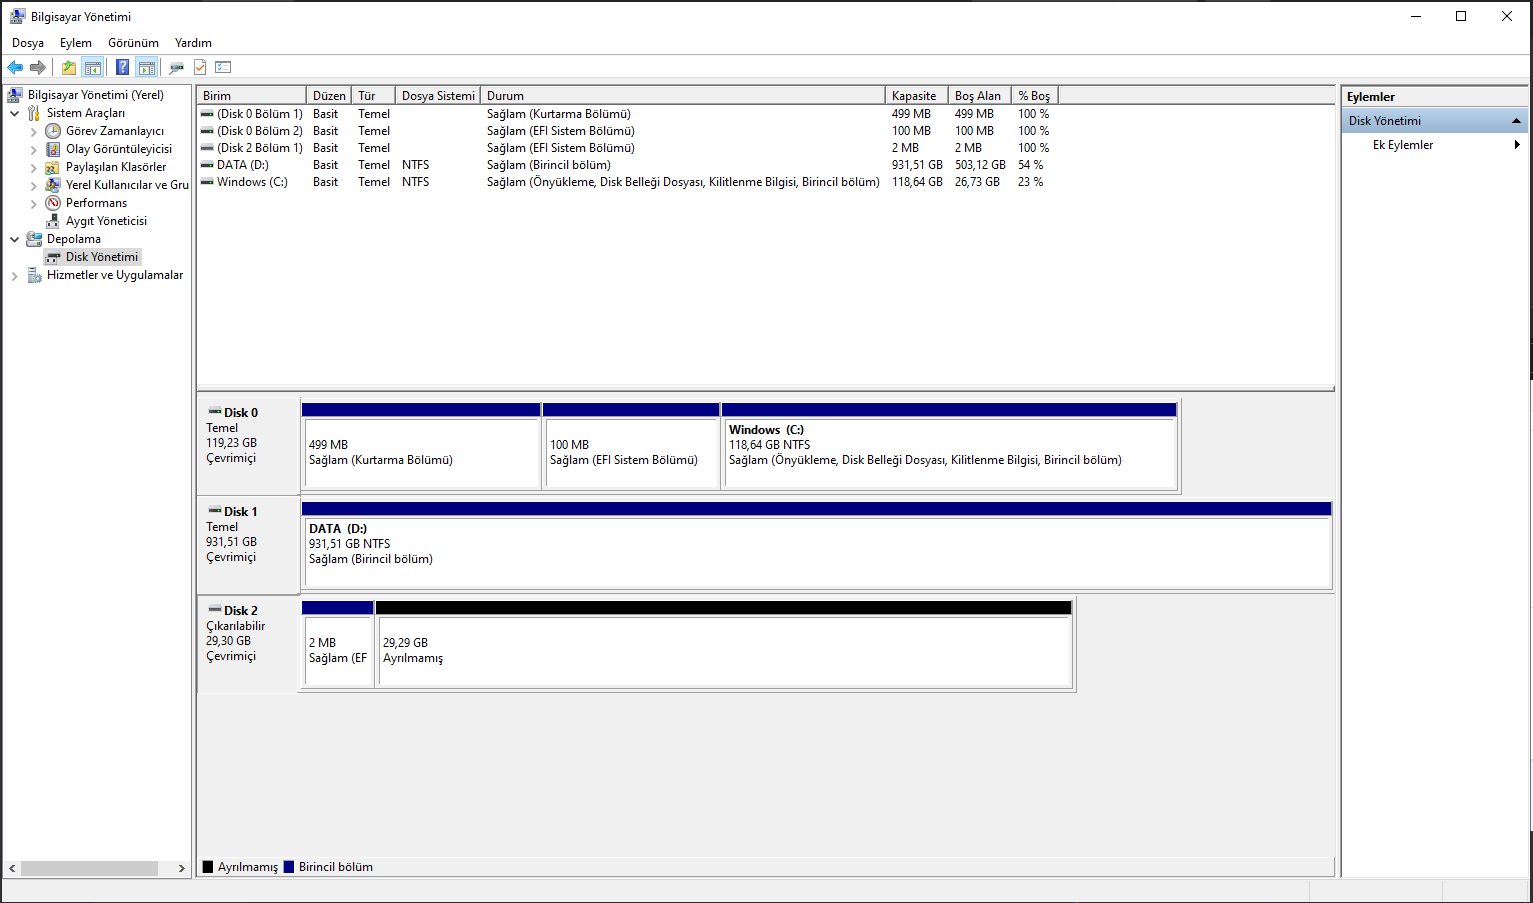
Task: Select the 2 MB partition on Disk 2
Action: coord(338,644)
